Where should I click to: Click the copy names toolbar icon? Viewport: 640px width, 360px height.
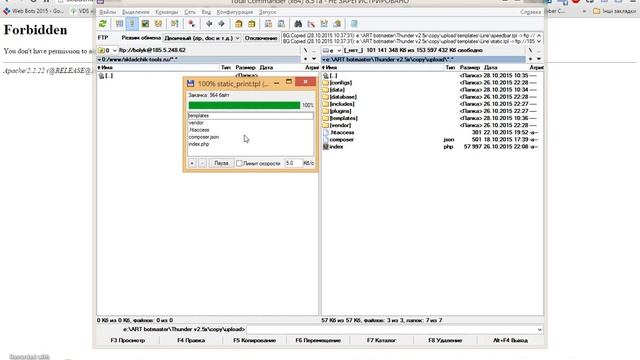[x=337, y=24]
